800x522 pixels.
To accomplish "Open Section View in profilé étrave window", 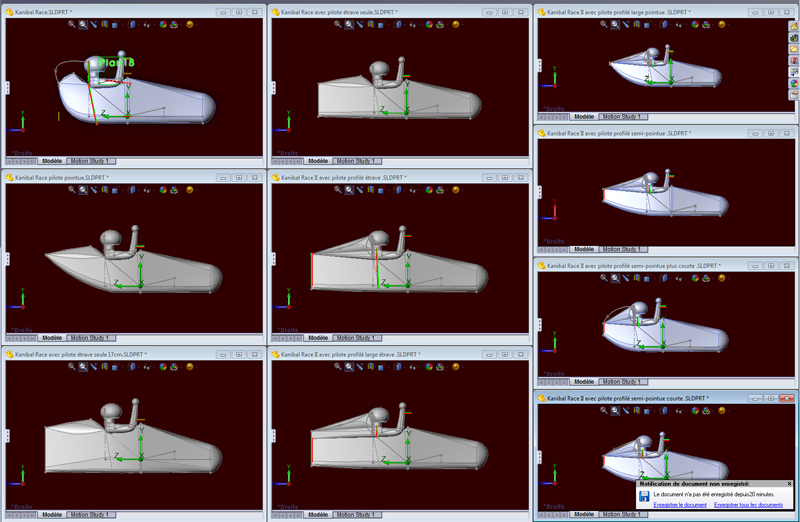I will click(372, 189).
